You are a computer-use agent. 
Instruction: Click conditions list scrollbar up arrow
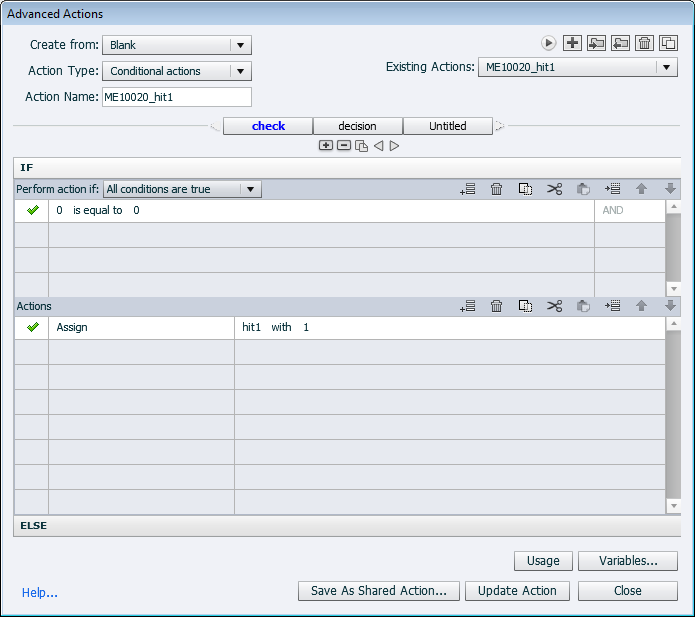(674, 206)
